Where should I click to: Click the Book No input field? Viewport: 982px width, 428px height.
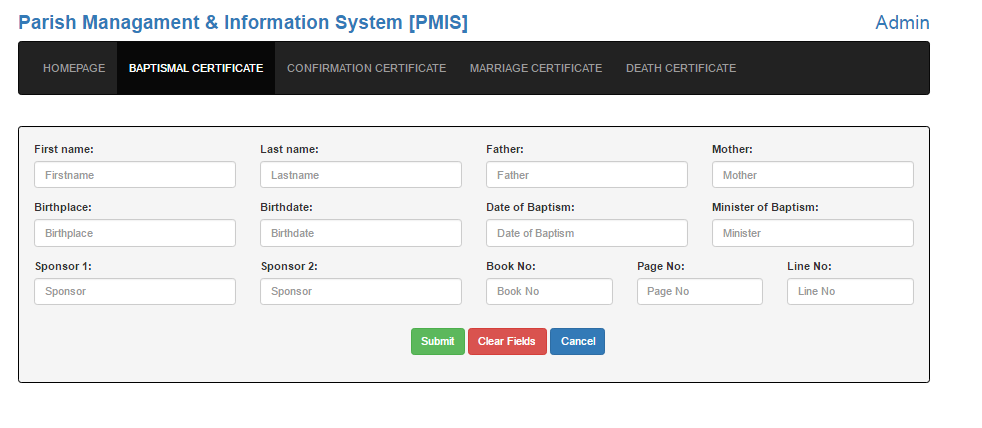point(549,291)
